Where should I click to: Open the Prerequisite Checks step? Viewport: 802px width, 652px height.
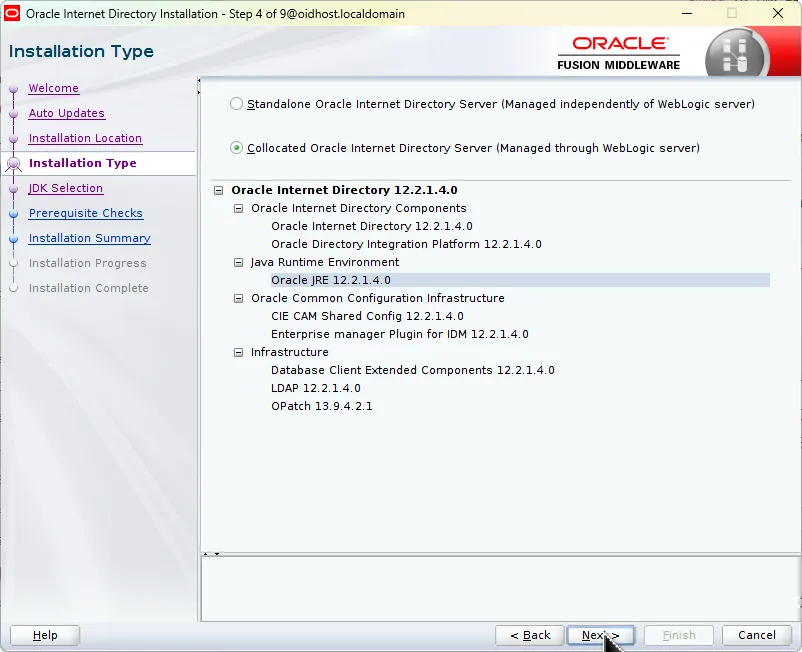pos(85,213)
